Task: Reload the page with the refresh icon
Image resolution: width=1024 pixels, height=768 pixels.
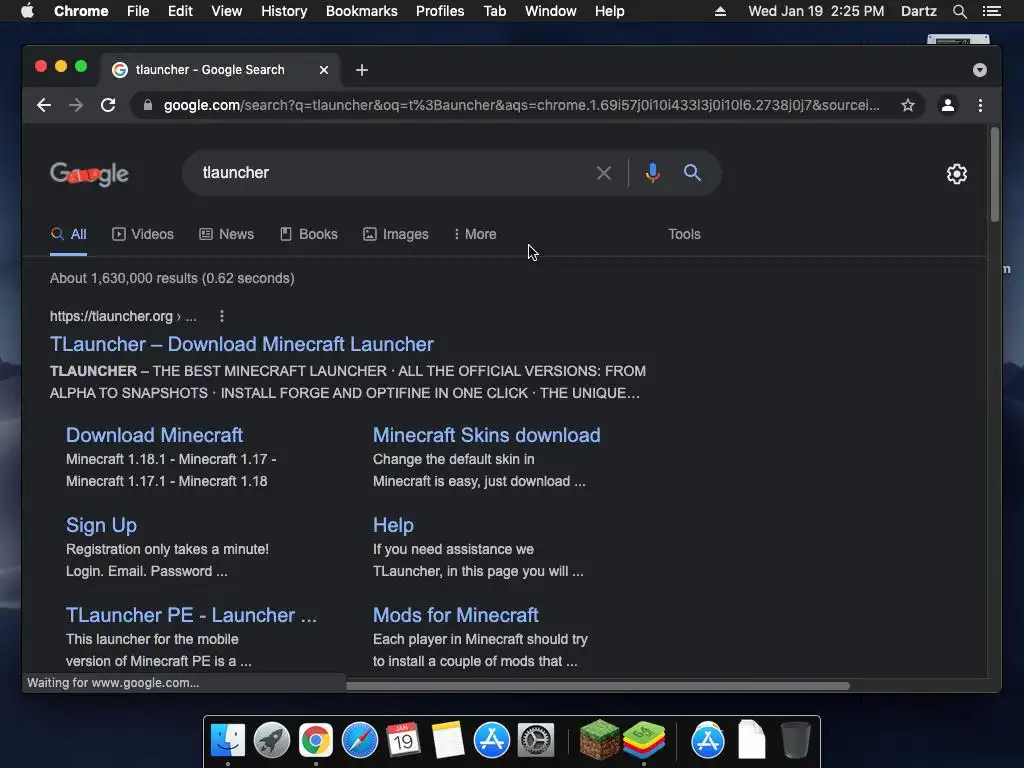Action: click(108, 105)
